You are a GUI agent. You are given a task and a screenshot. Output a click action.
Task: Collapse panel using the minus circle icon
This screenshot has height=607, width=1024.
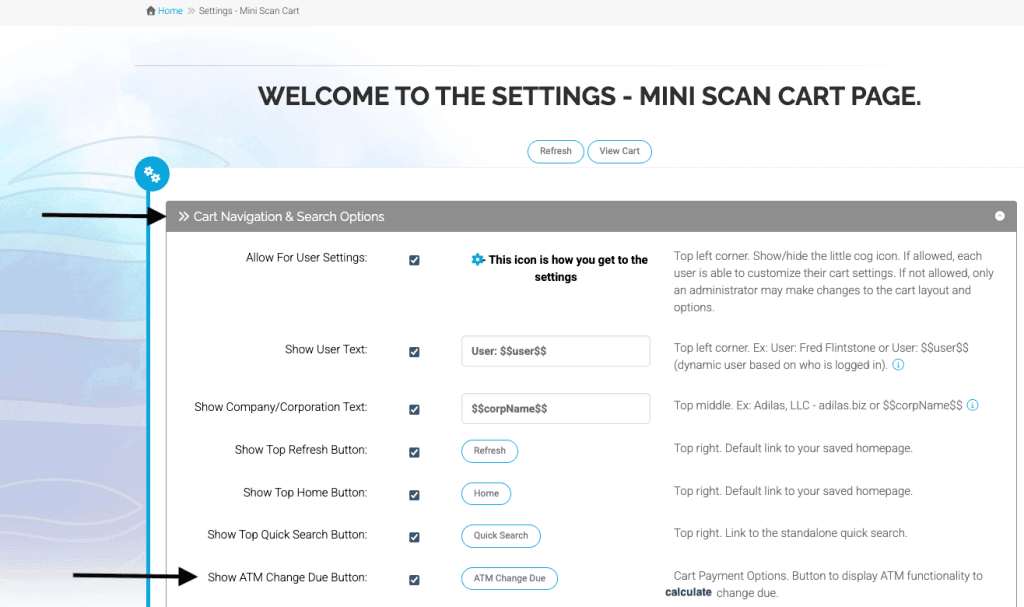pyautogui.click(x=999, y=216)
